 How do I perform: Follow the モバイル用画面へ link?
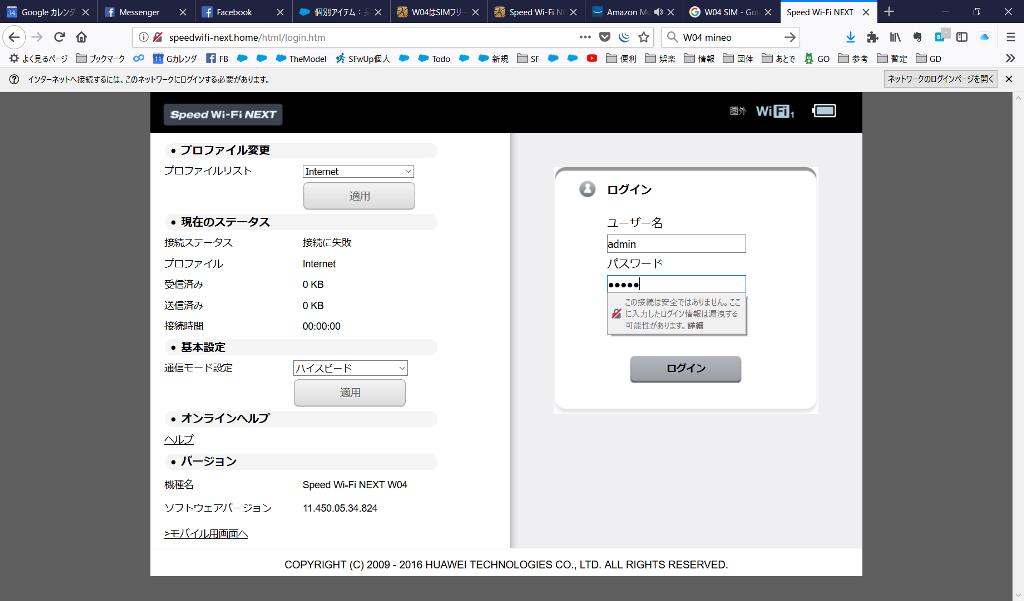pyautogui.click(x=206, y=534)
